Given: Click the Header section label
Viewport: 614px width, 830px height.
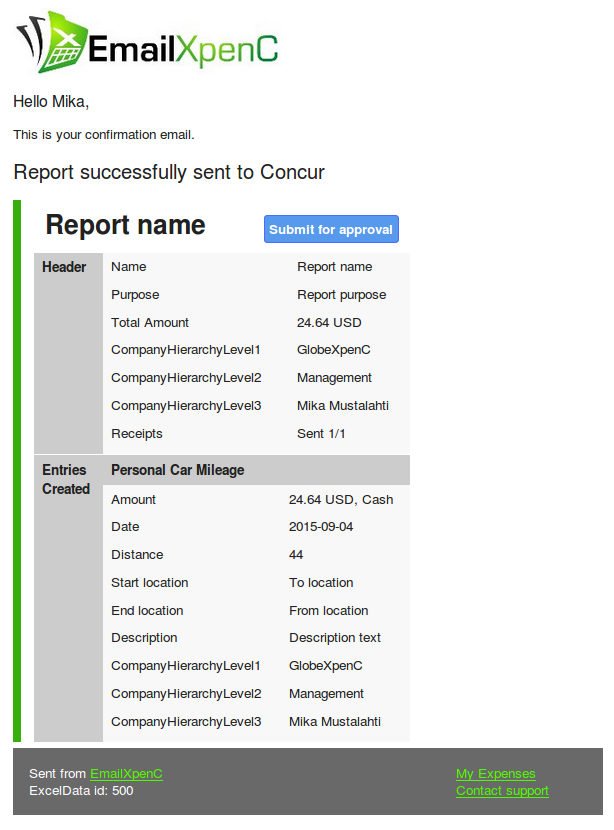Looking at the screenshot, I should [x=64, y=267].
